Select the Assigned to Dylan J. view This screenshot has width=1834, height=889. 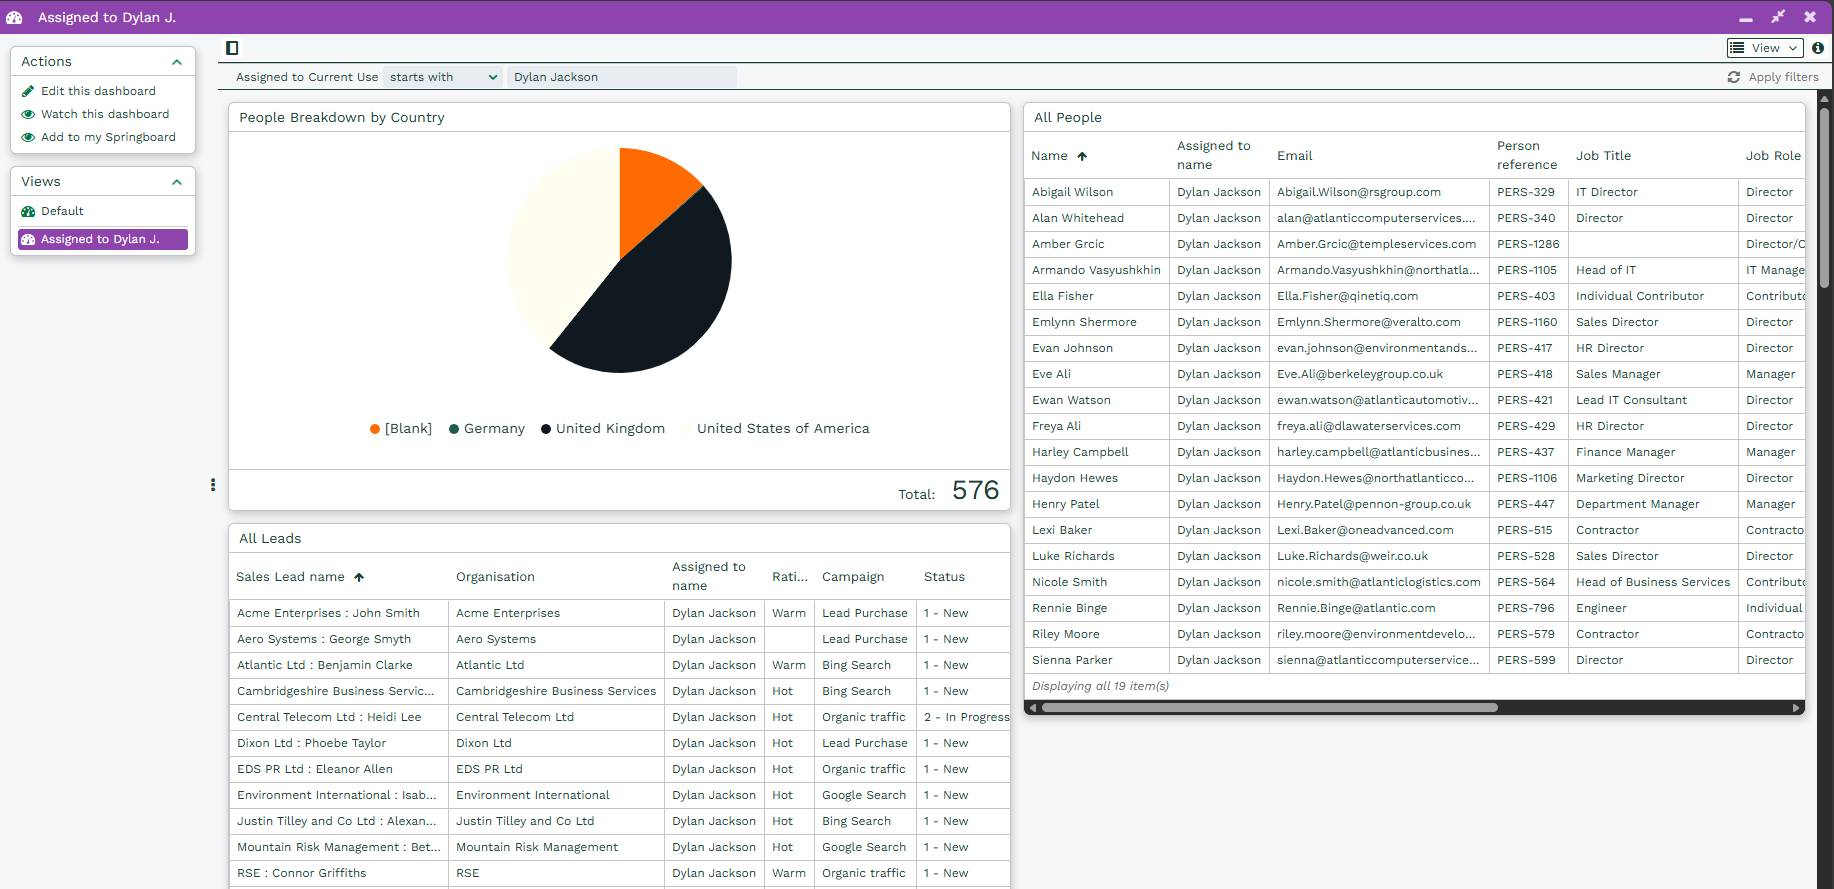click(100, 239)
